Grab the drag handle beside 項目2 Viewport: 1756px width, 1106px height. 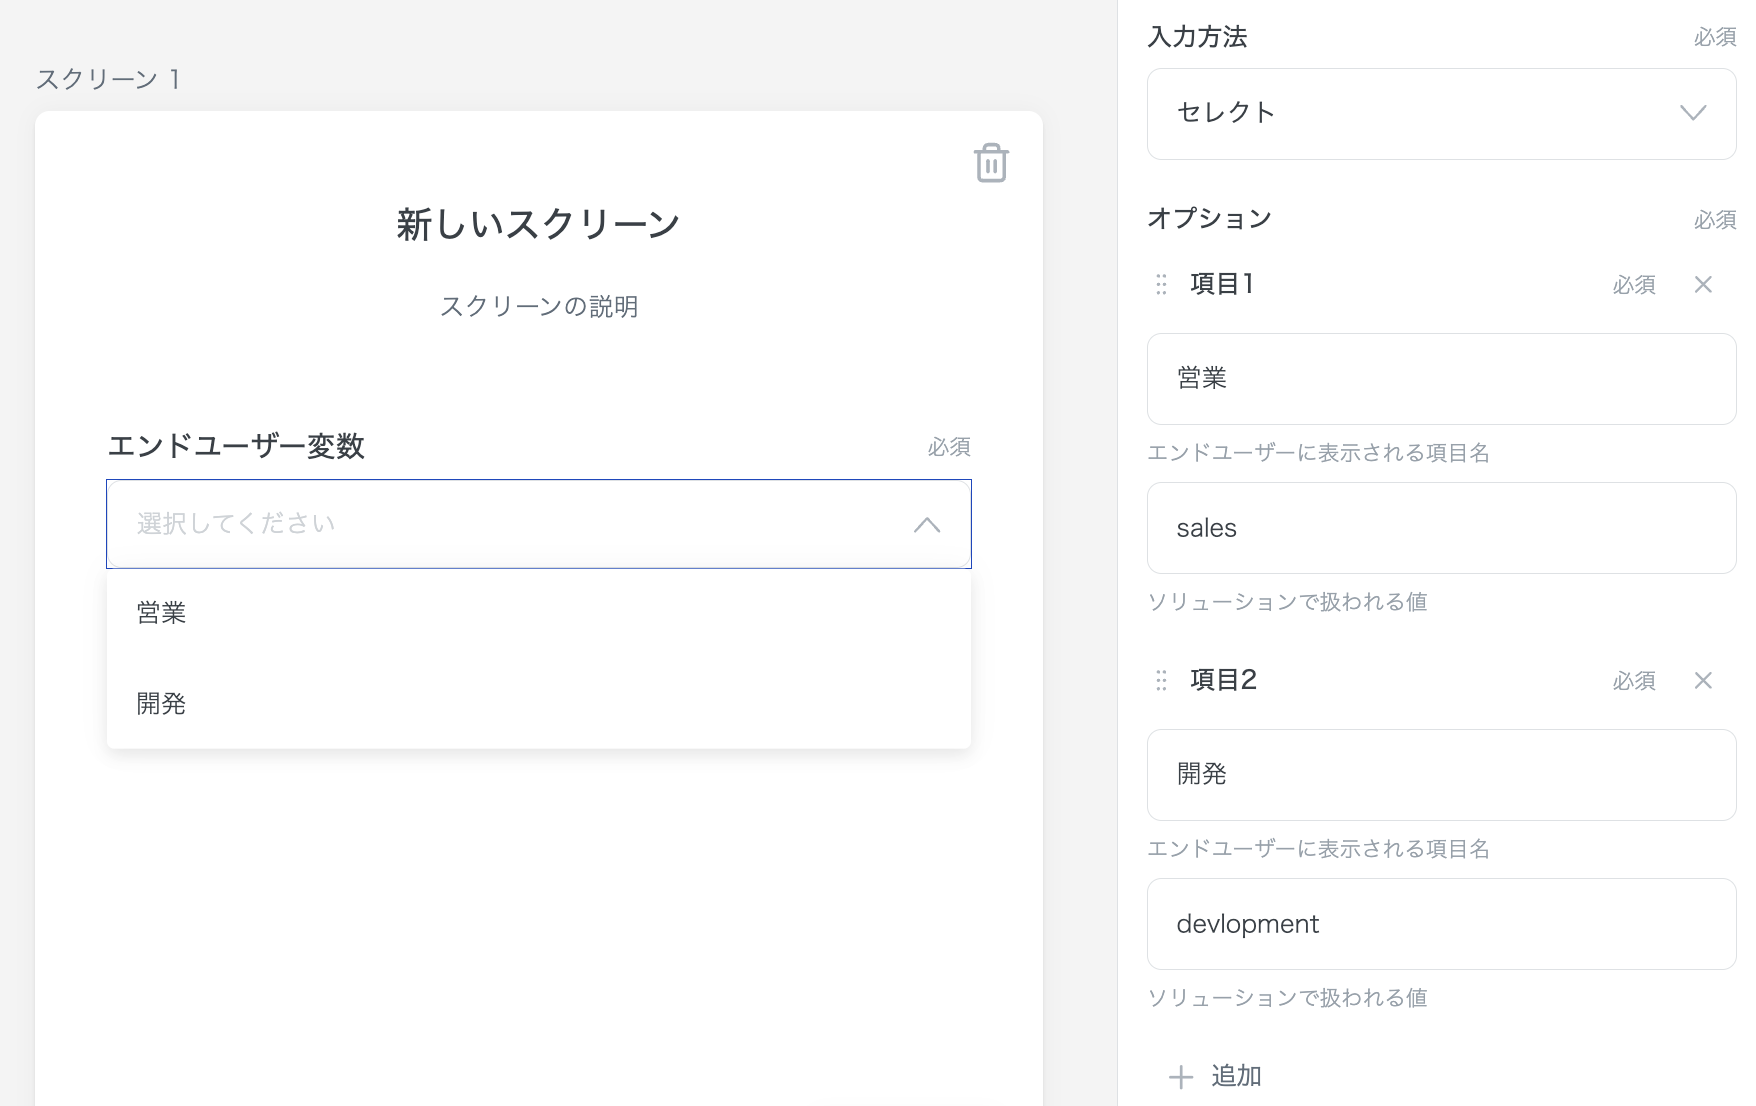1161,681
